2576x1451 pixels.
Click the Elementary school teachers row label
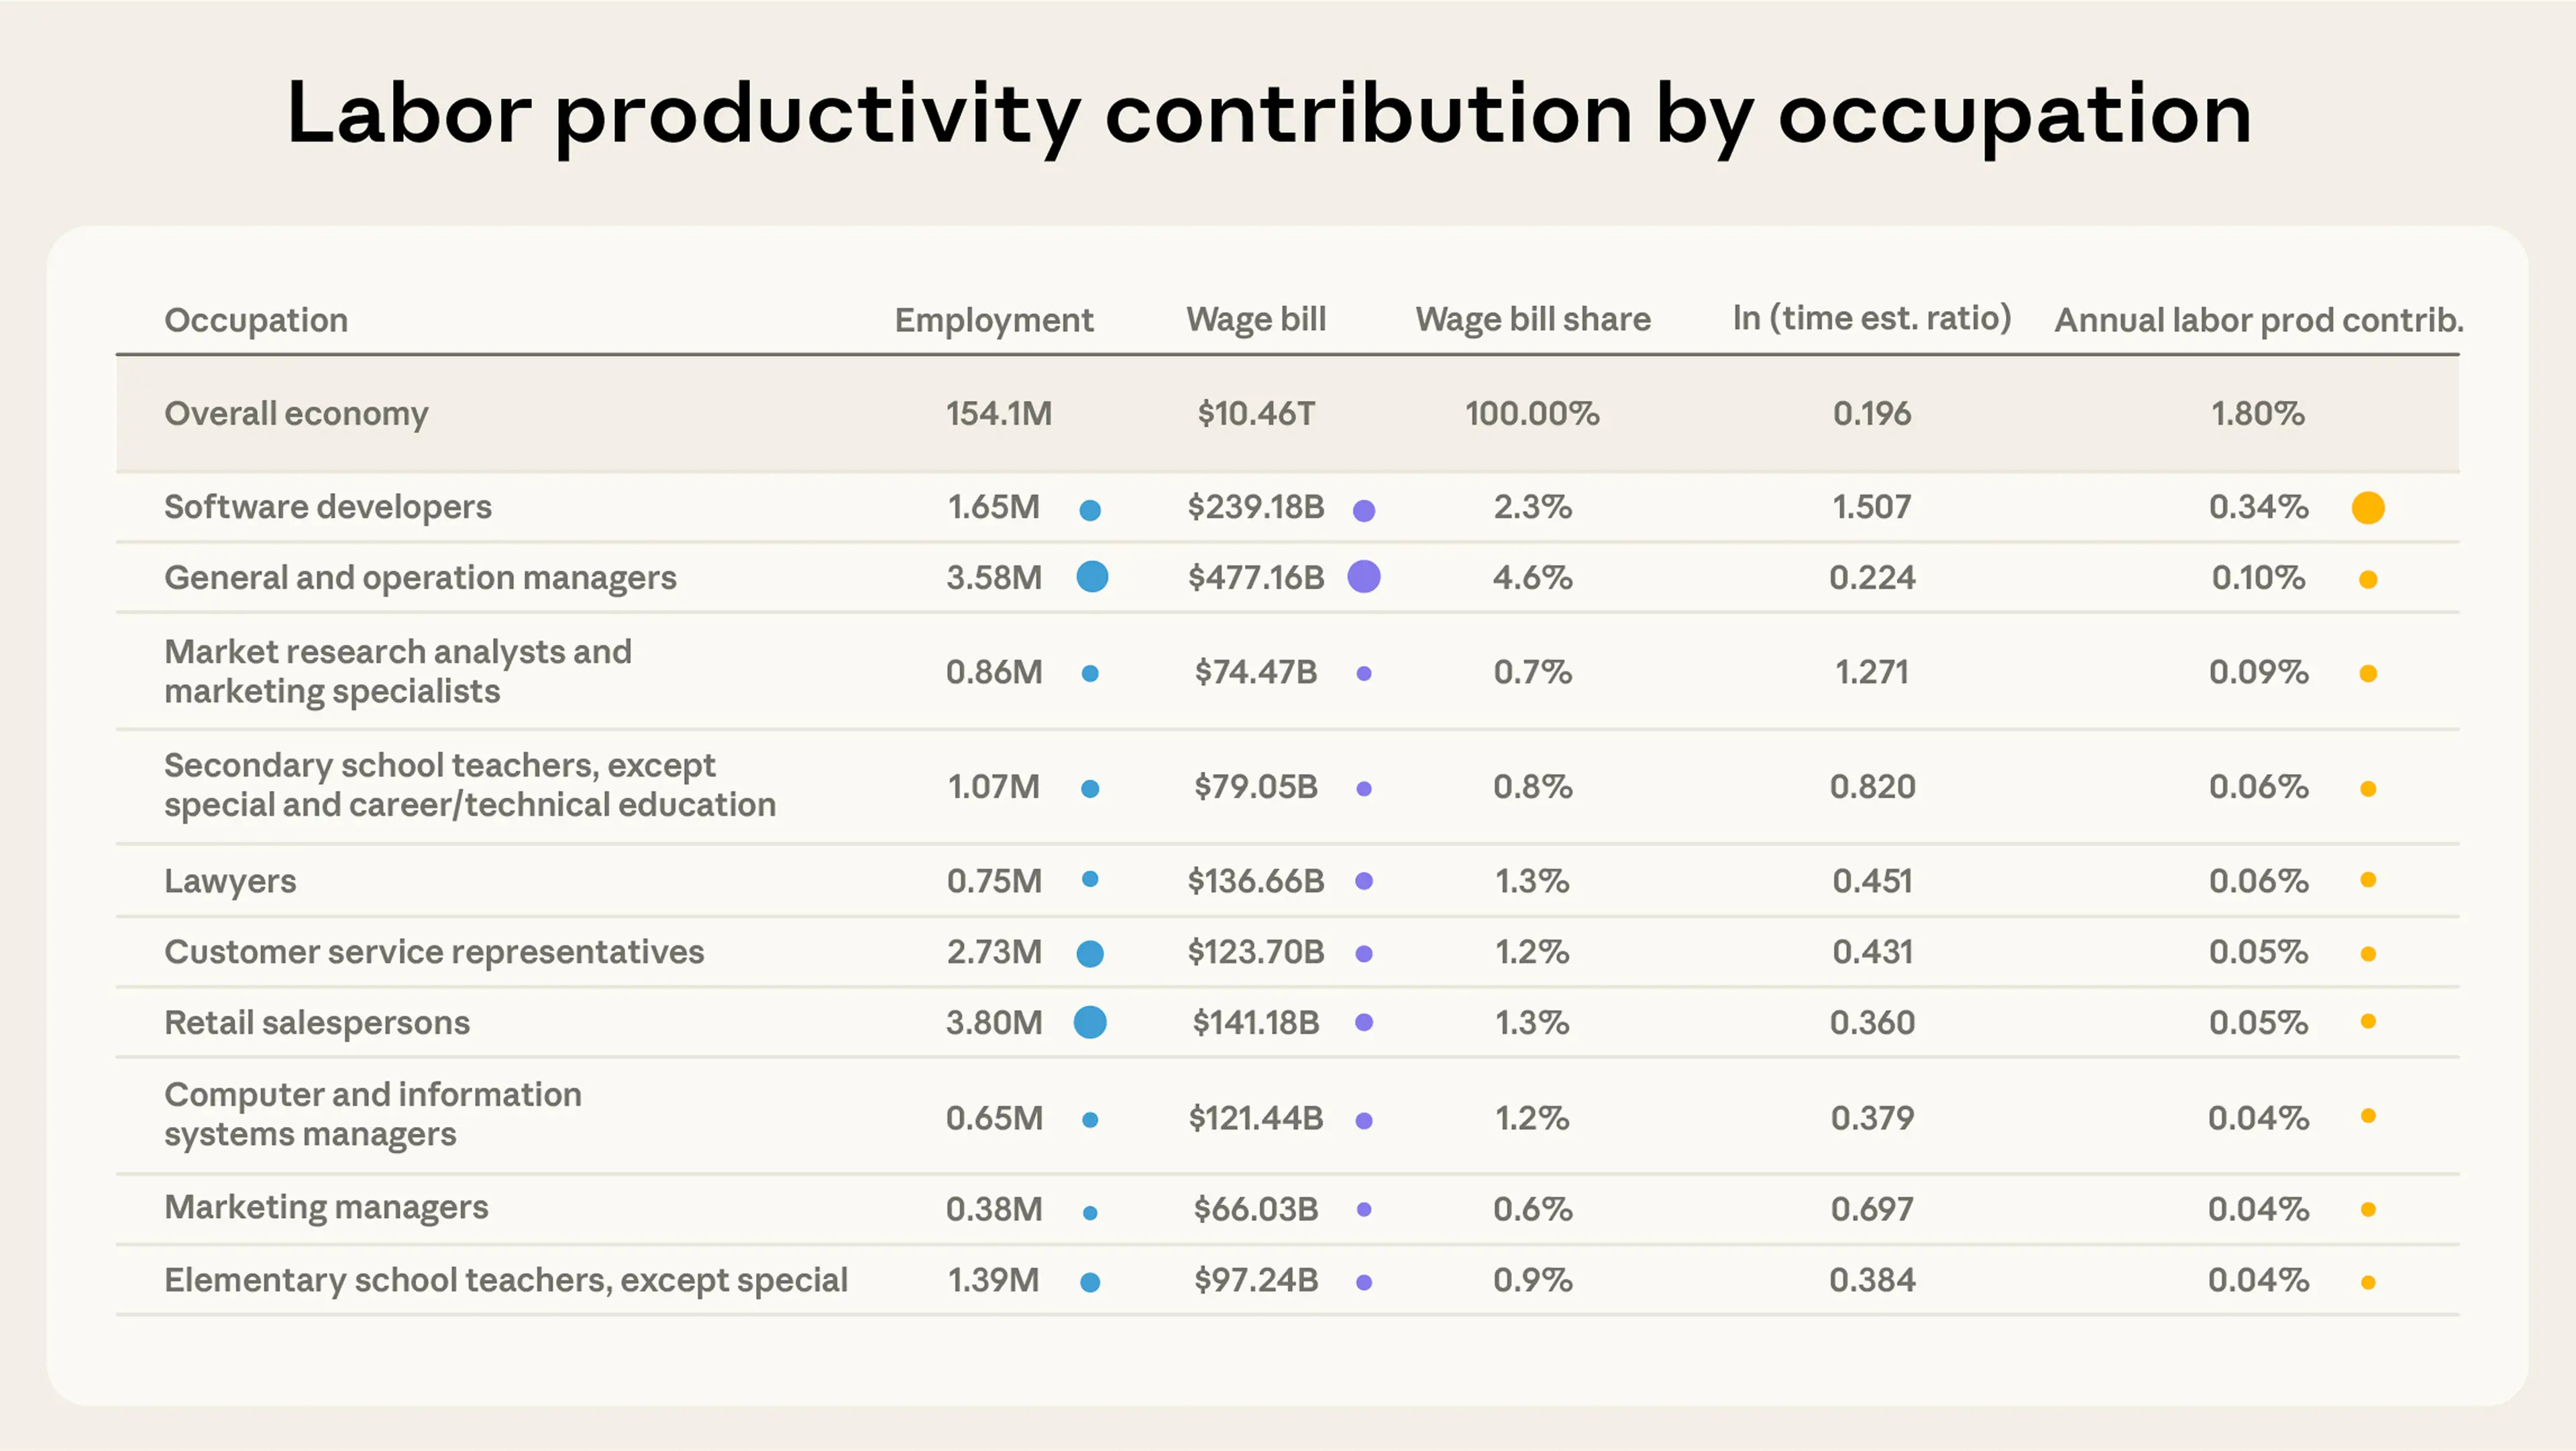coord(505,1280)
